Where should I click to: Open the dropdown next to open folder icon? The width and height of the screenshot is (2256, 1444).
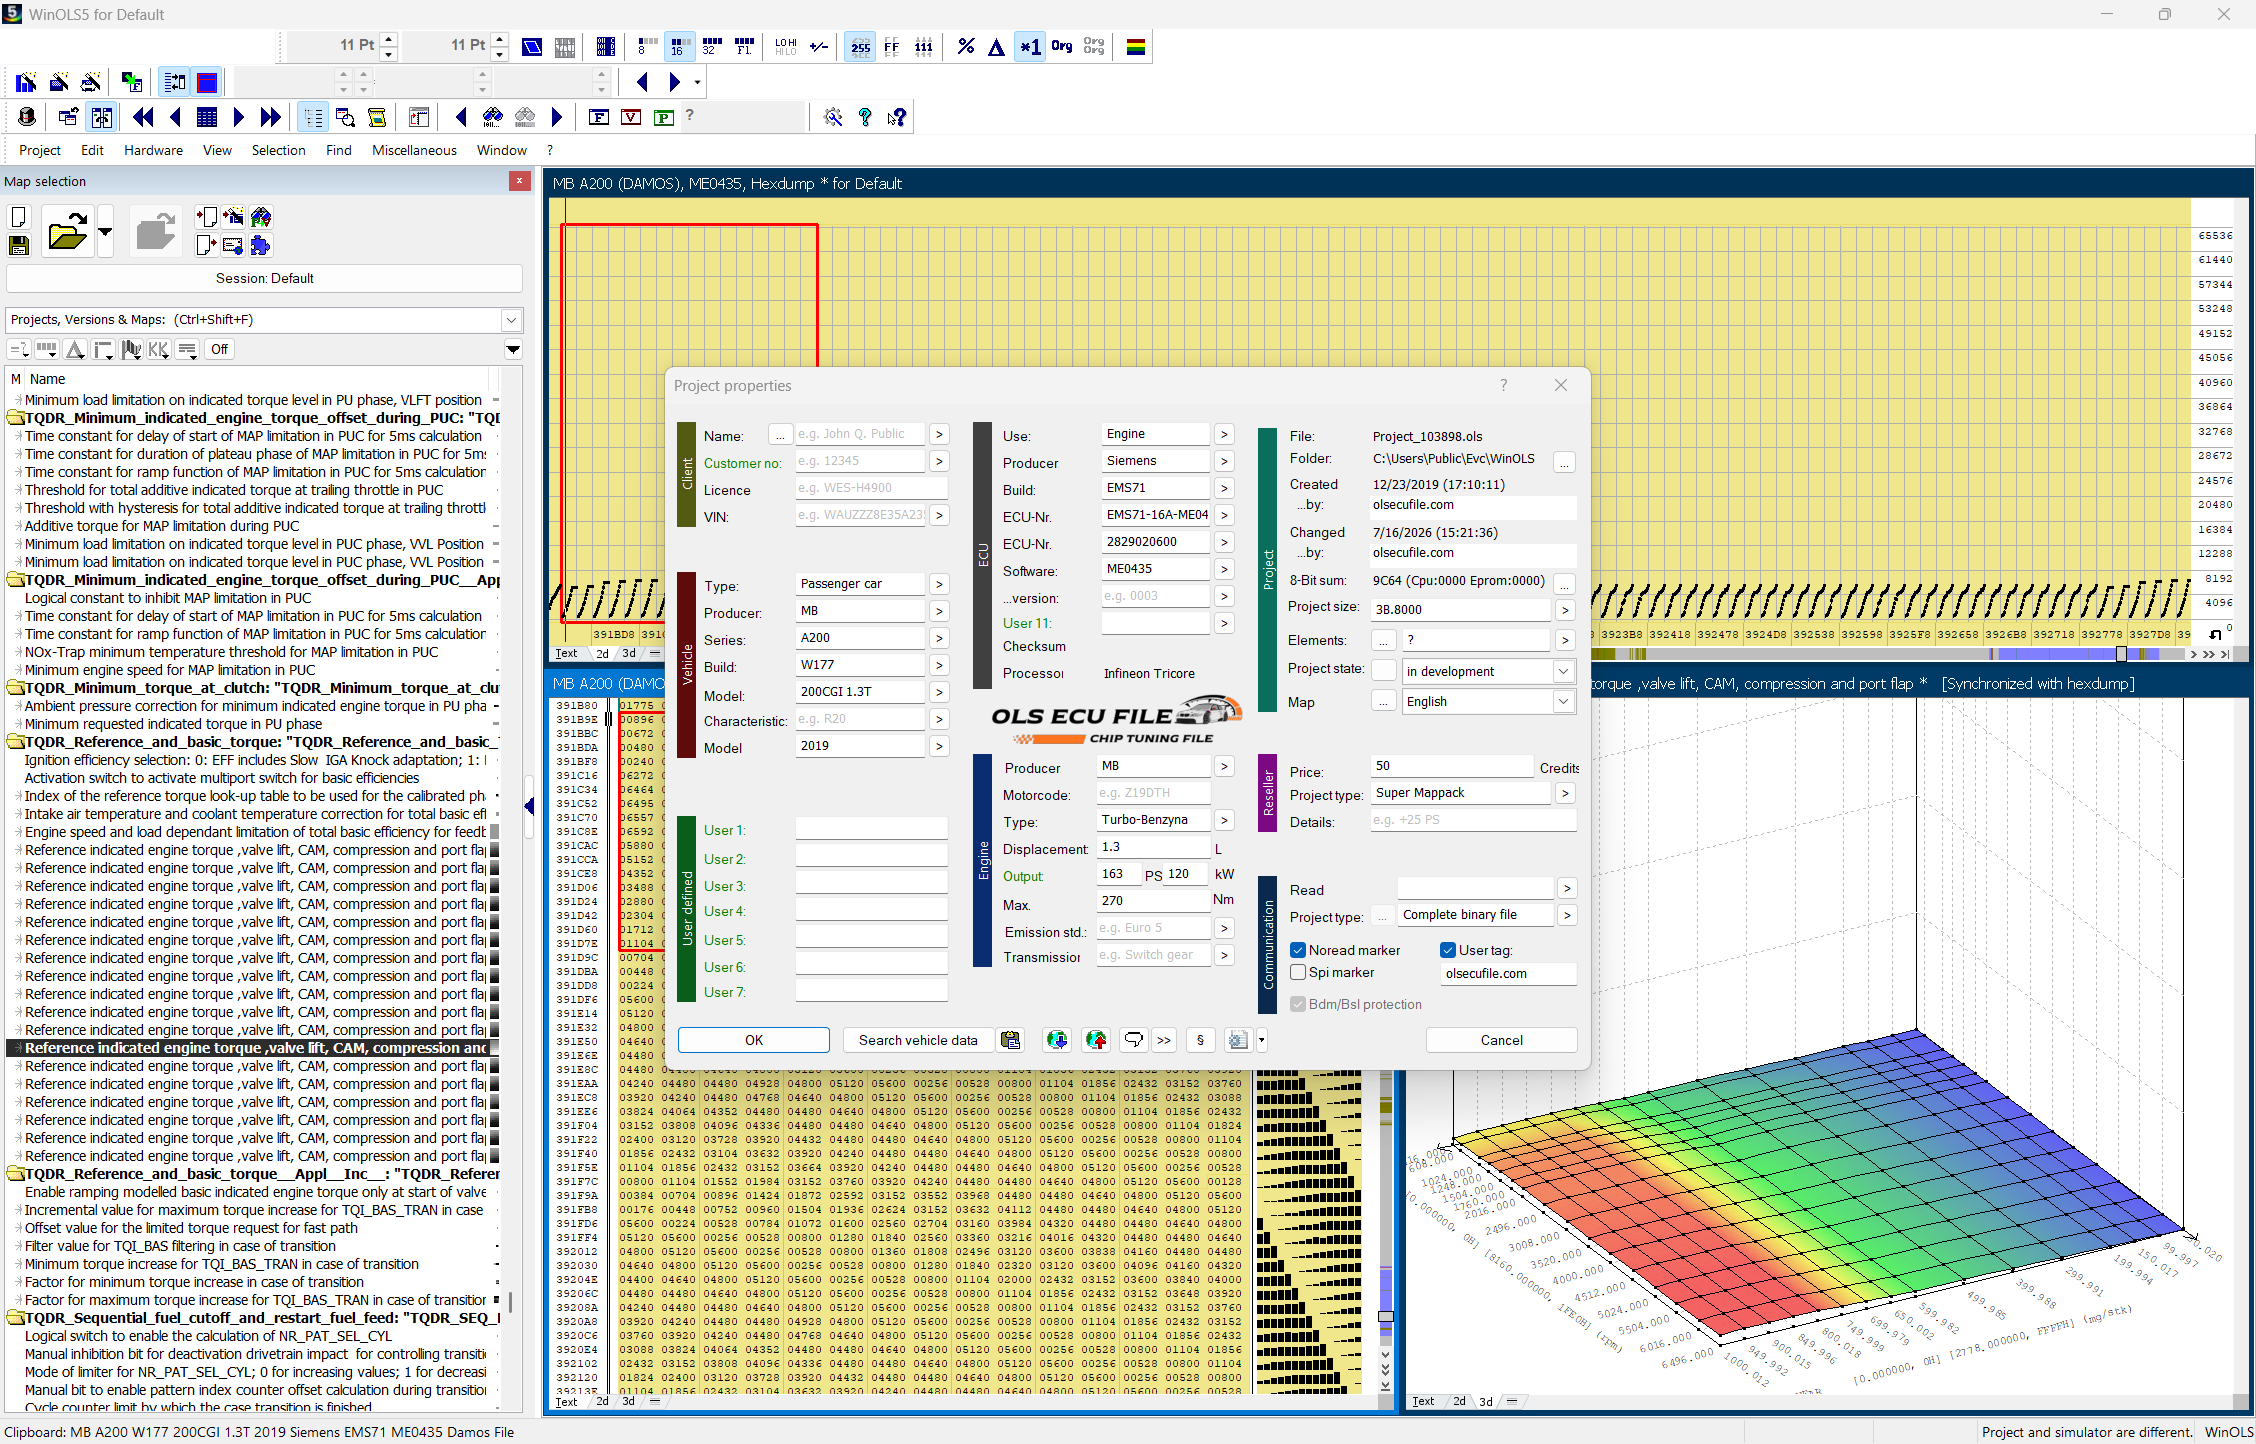point(105,232)
